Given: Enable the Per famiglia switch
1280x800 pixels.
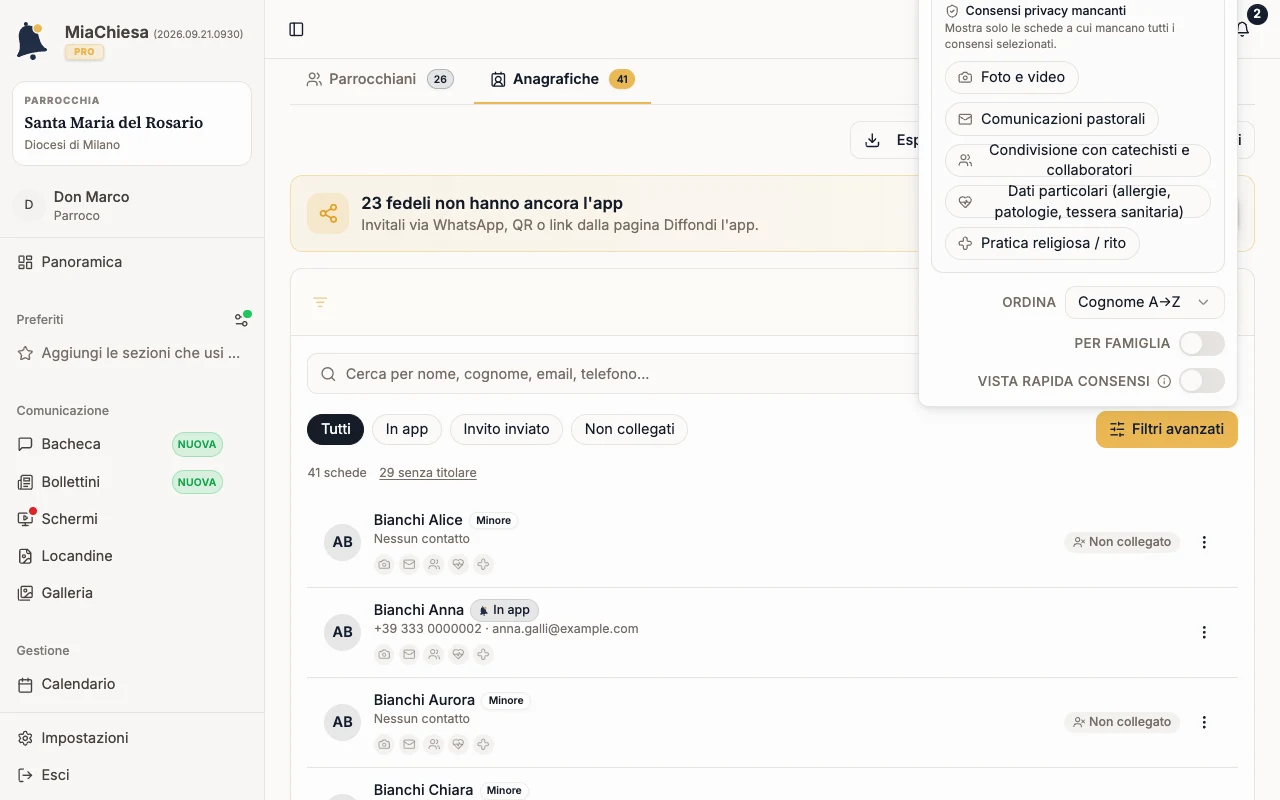Looking at the screenshot, I should tap(1201, 343).
